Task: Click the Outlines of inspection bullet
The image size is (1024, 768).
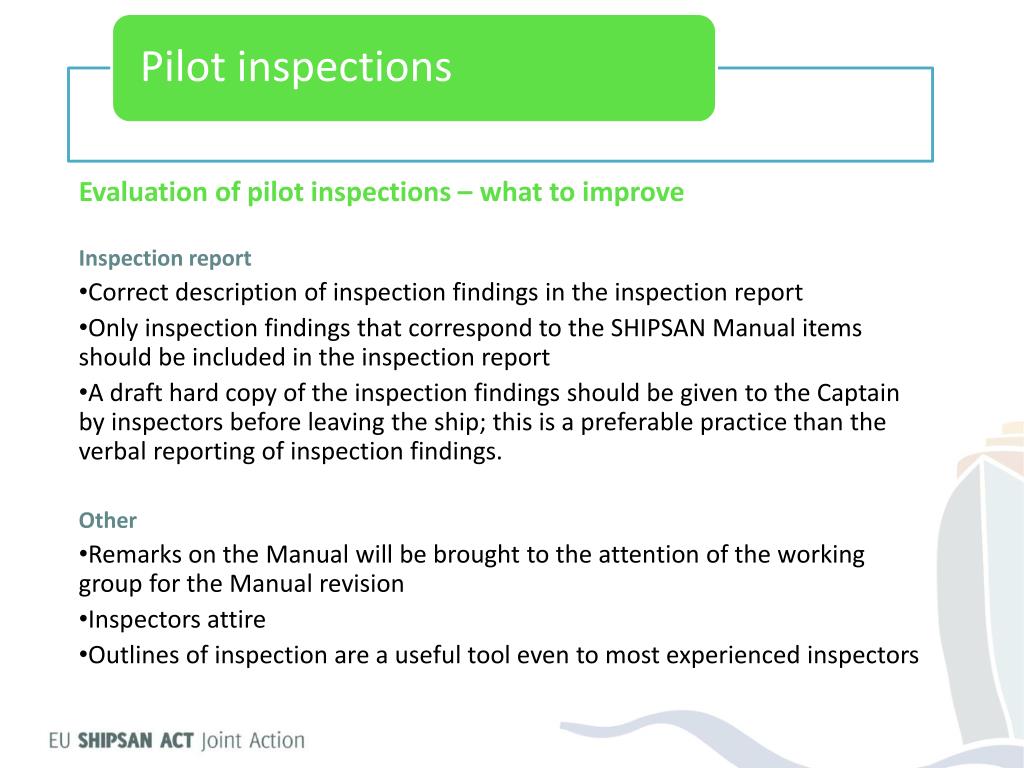Action: tap(499, 655)
